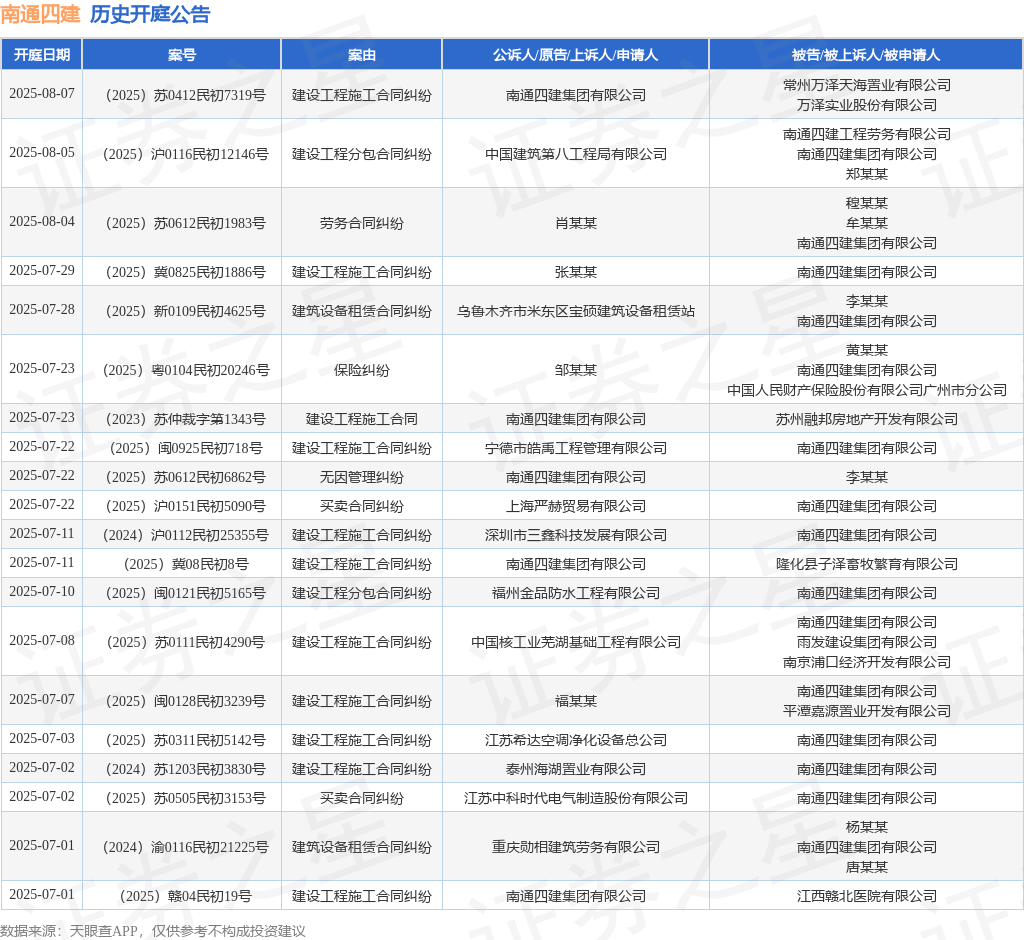Click case number 赣04民初19号
The height and width of the screenshot is (940, 1024).
point(210,896)
